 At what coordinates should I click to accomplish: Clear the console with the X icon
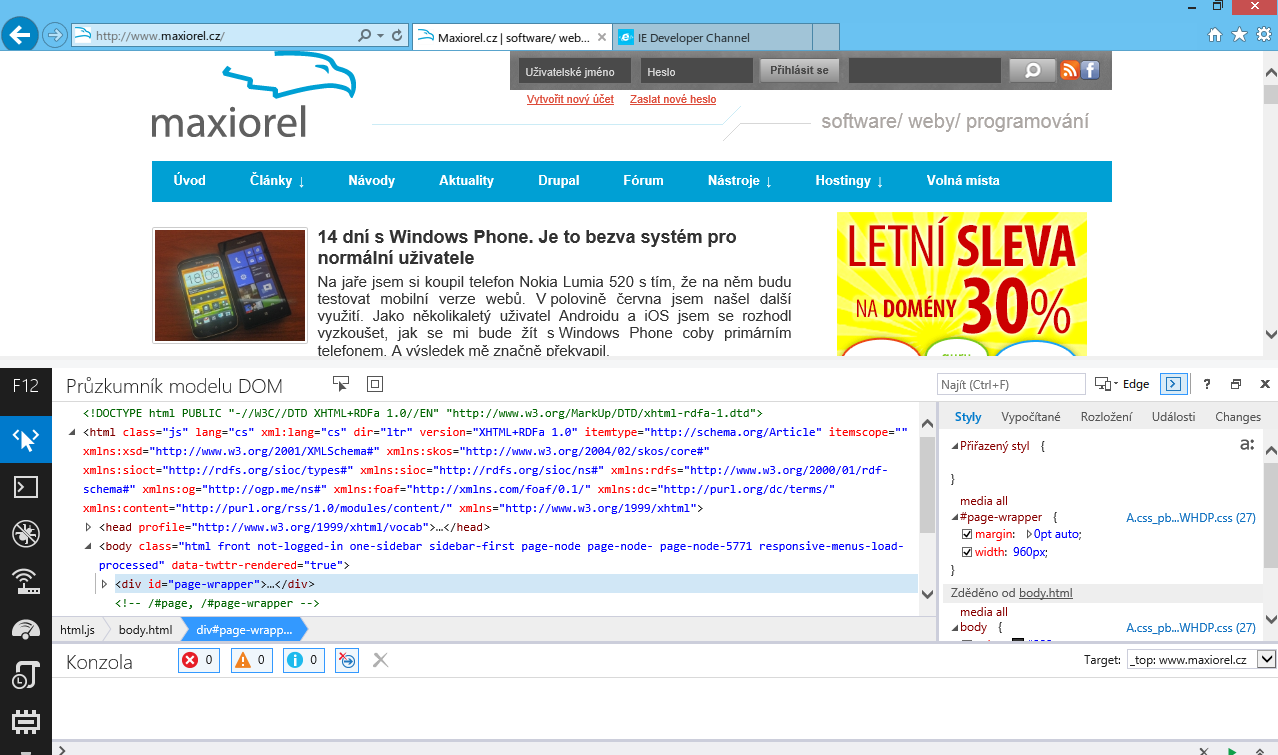point(380,660)
